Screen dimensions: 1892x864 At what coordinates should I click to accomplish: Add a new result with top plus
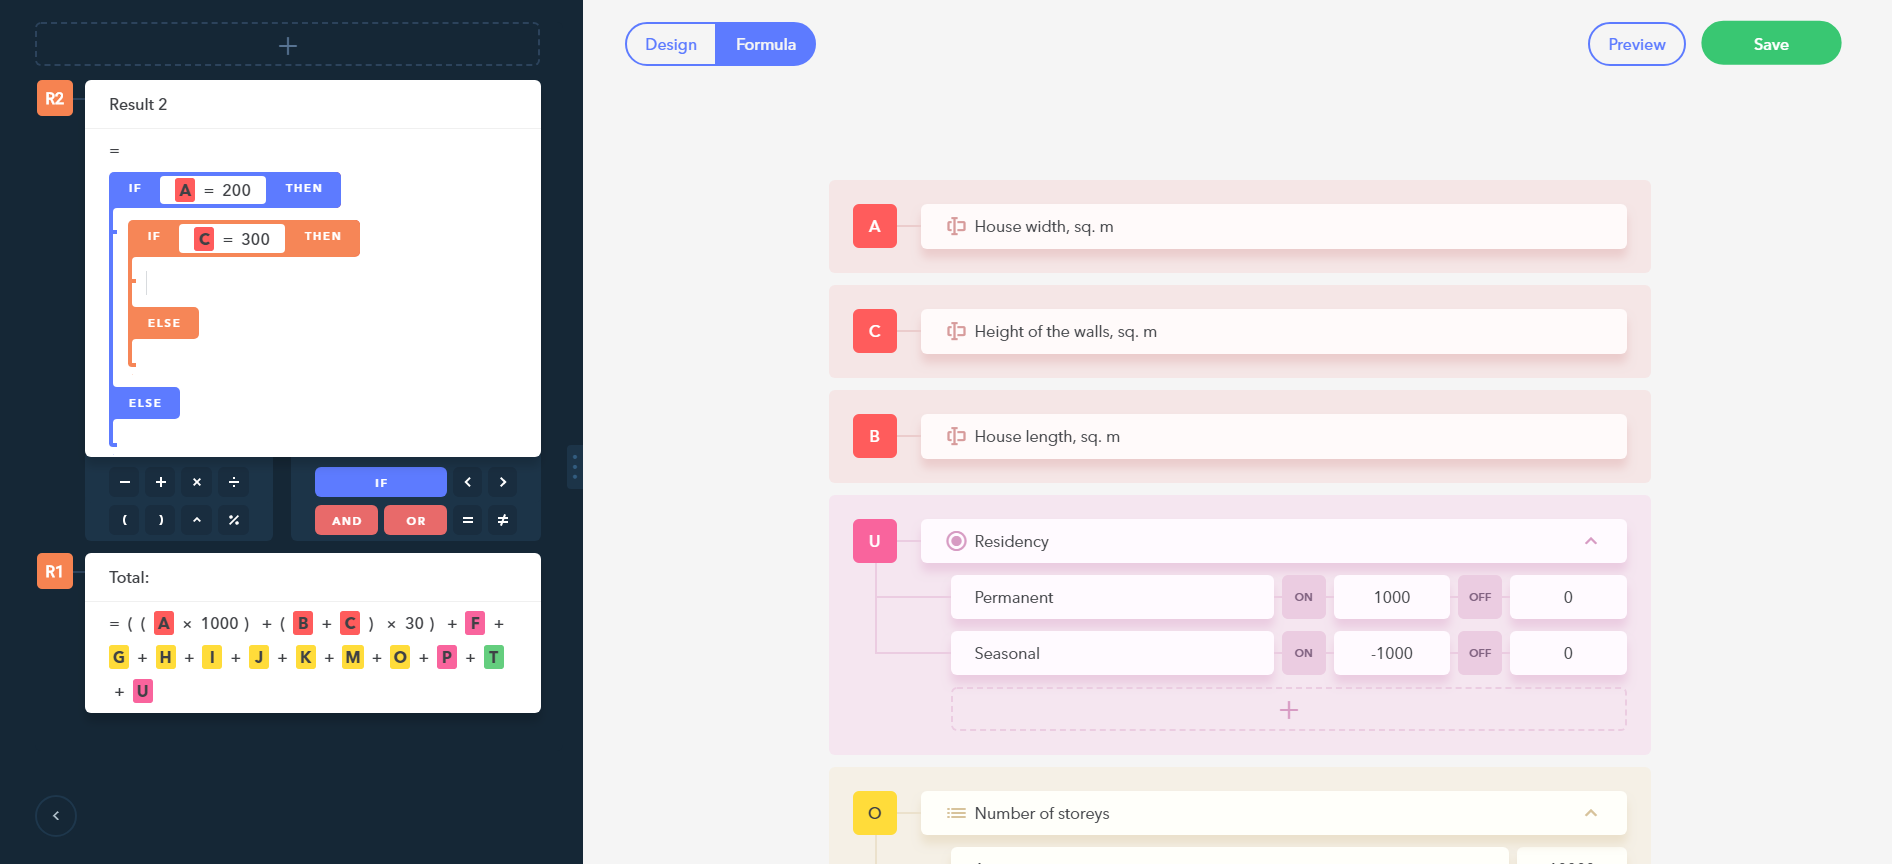pos(288,45)
